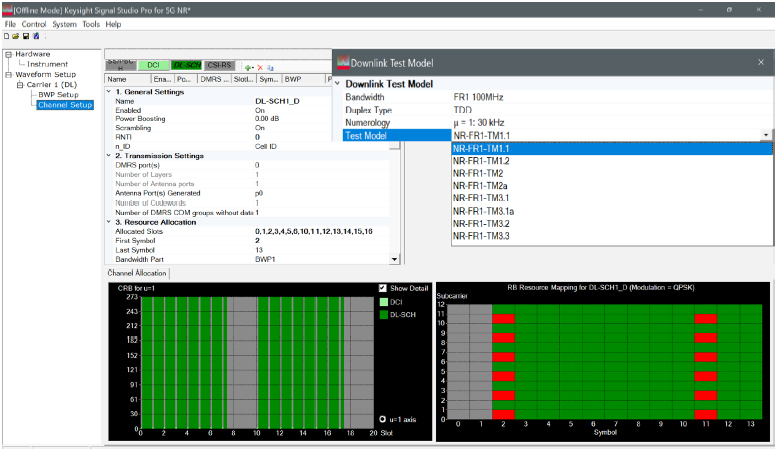Click the DMRS column header
777x449 pixels.
click(x=214, y=79)
